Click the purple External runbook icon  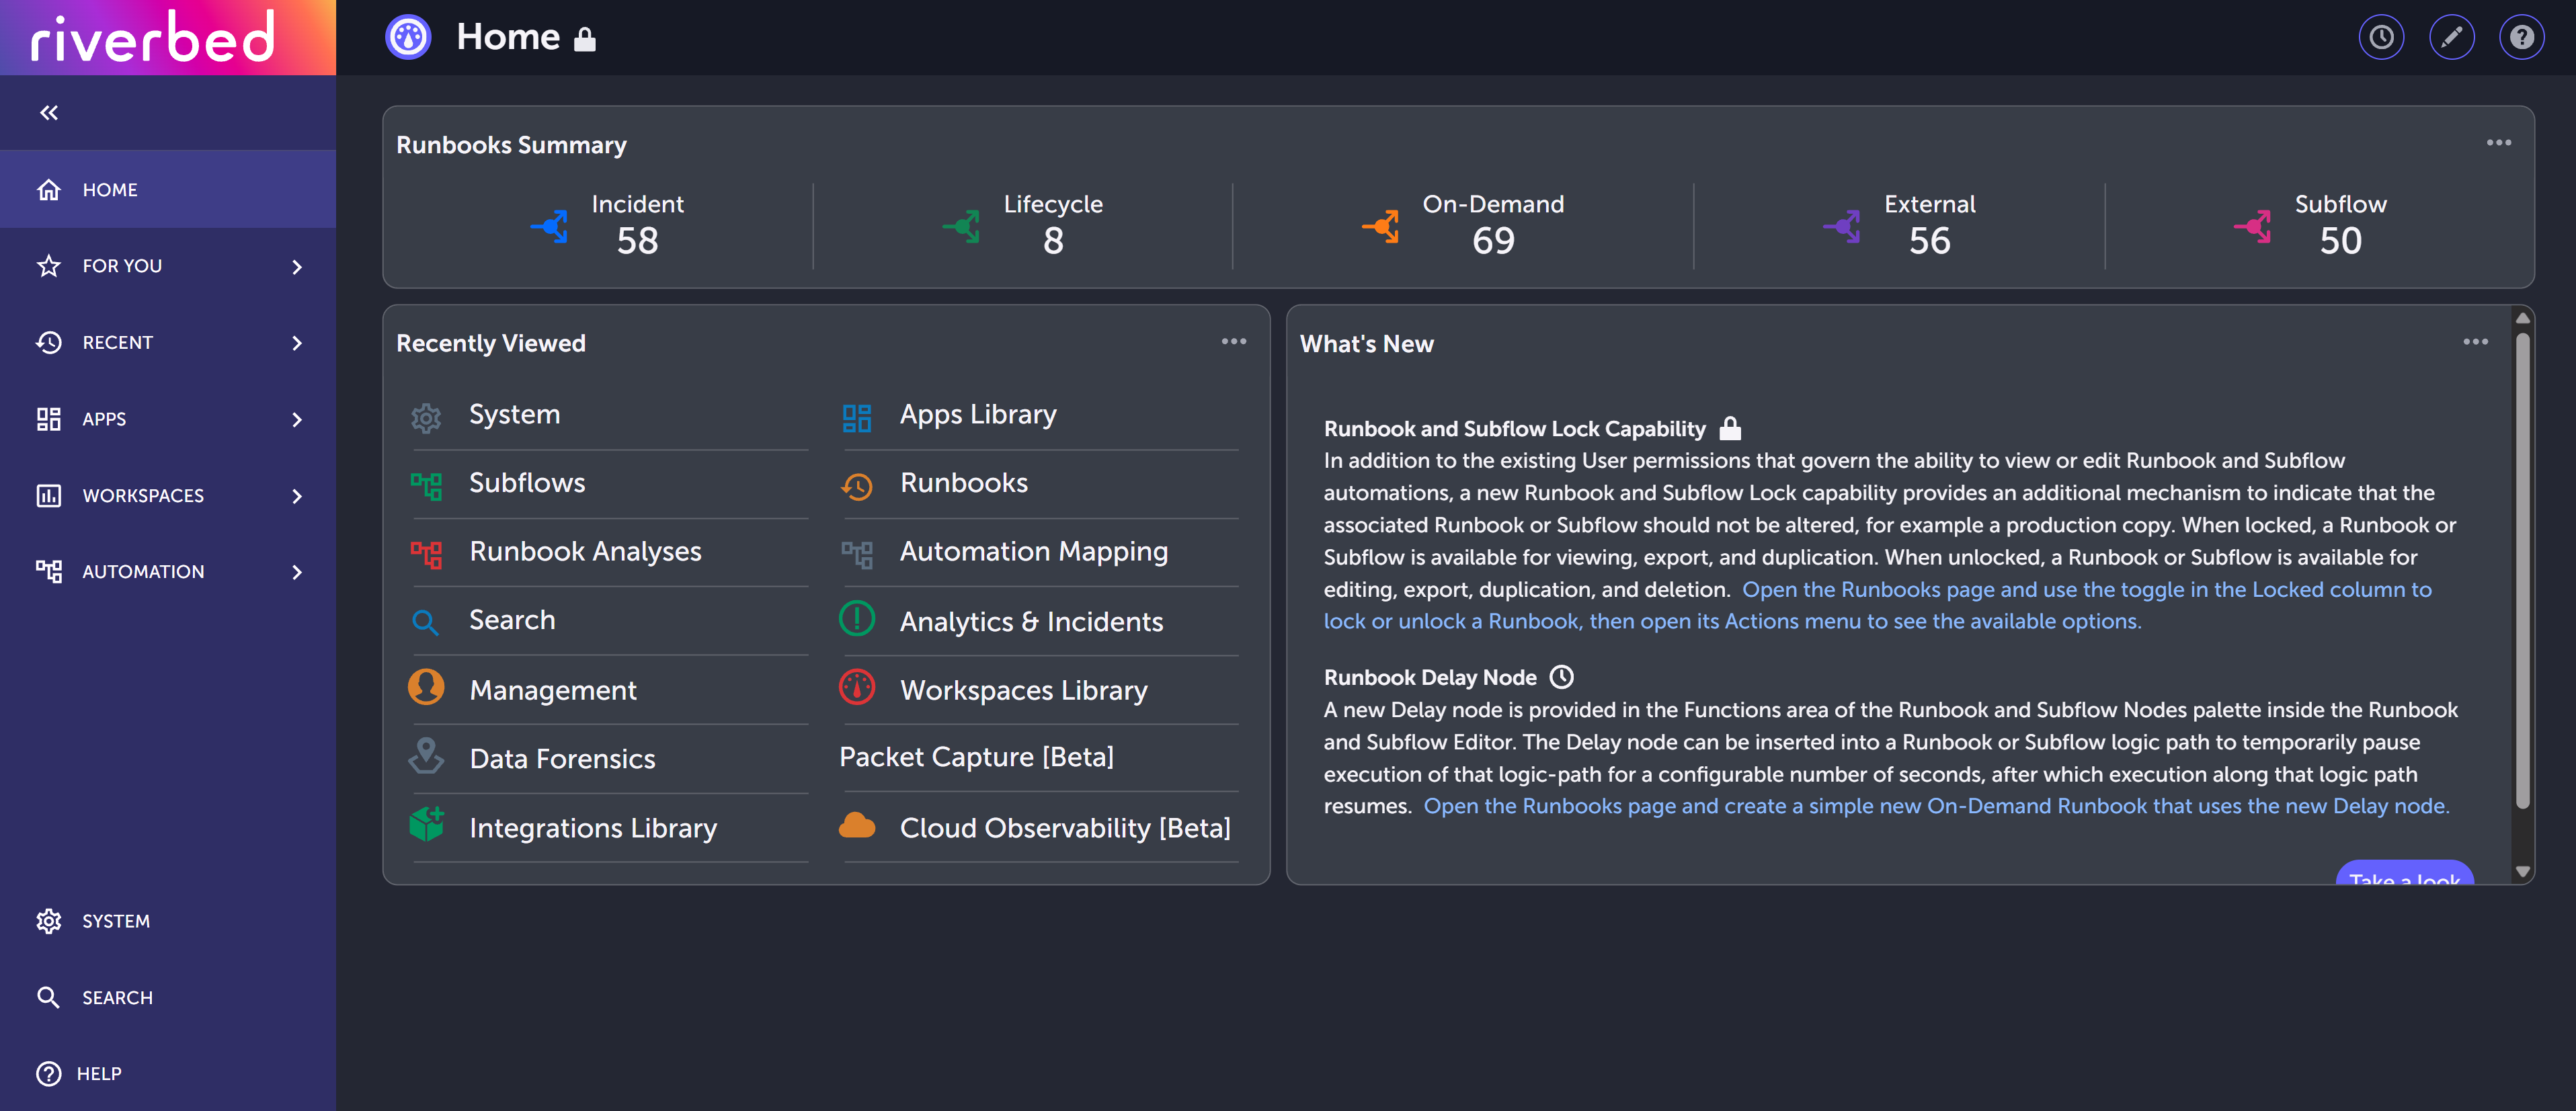click(x=1842, y=227)
